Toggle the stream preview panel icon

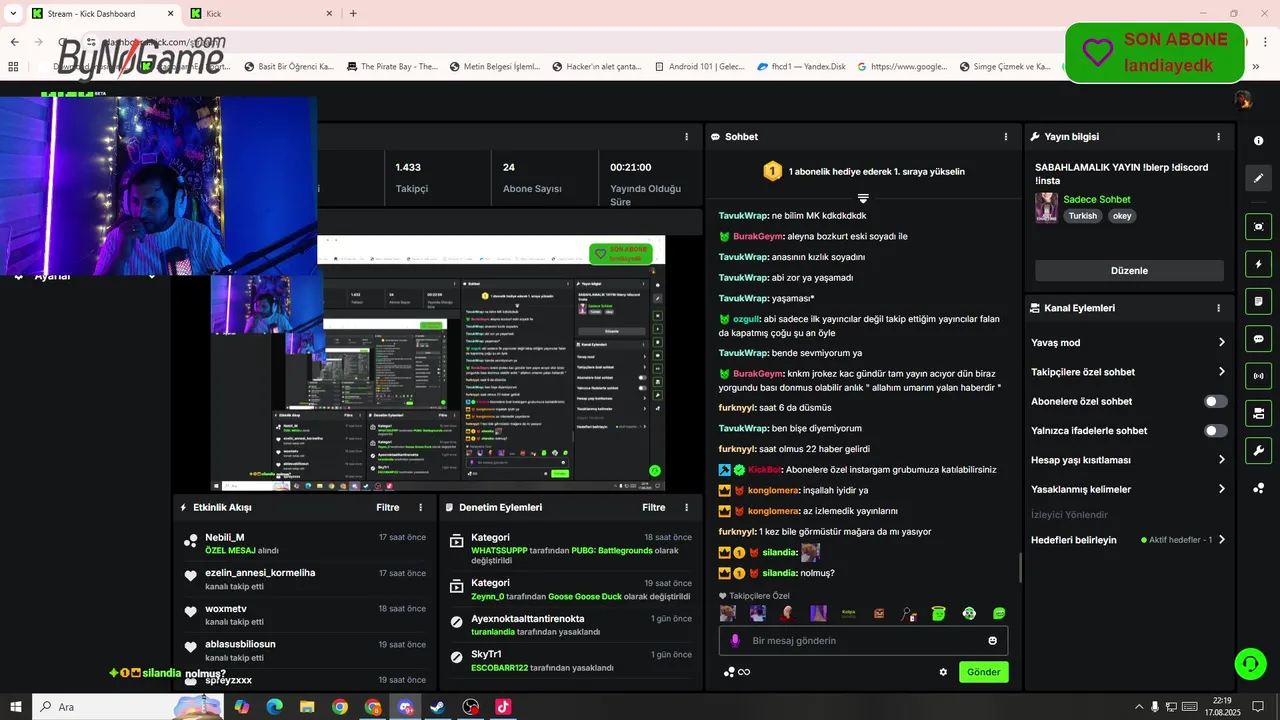[1258, 226]
